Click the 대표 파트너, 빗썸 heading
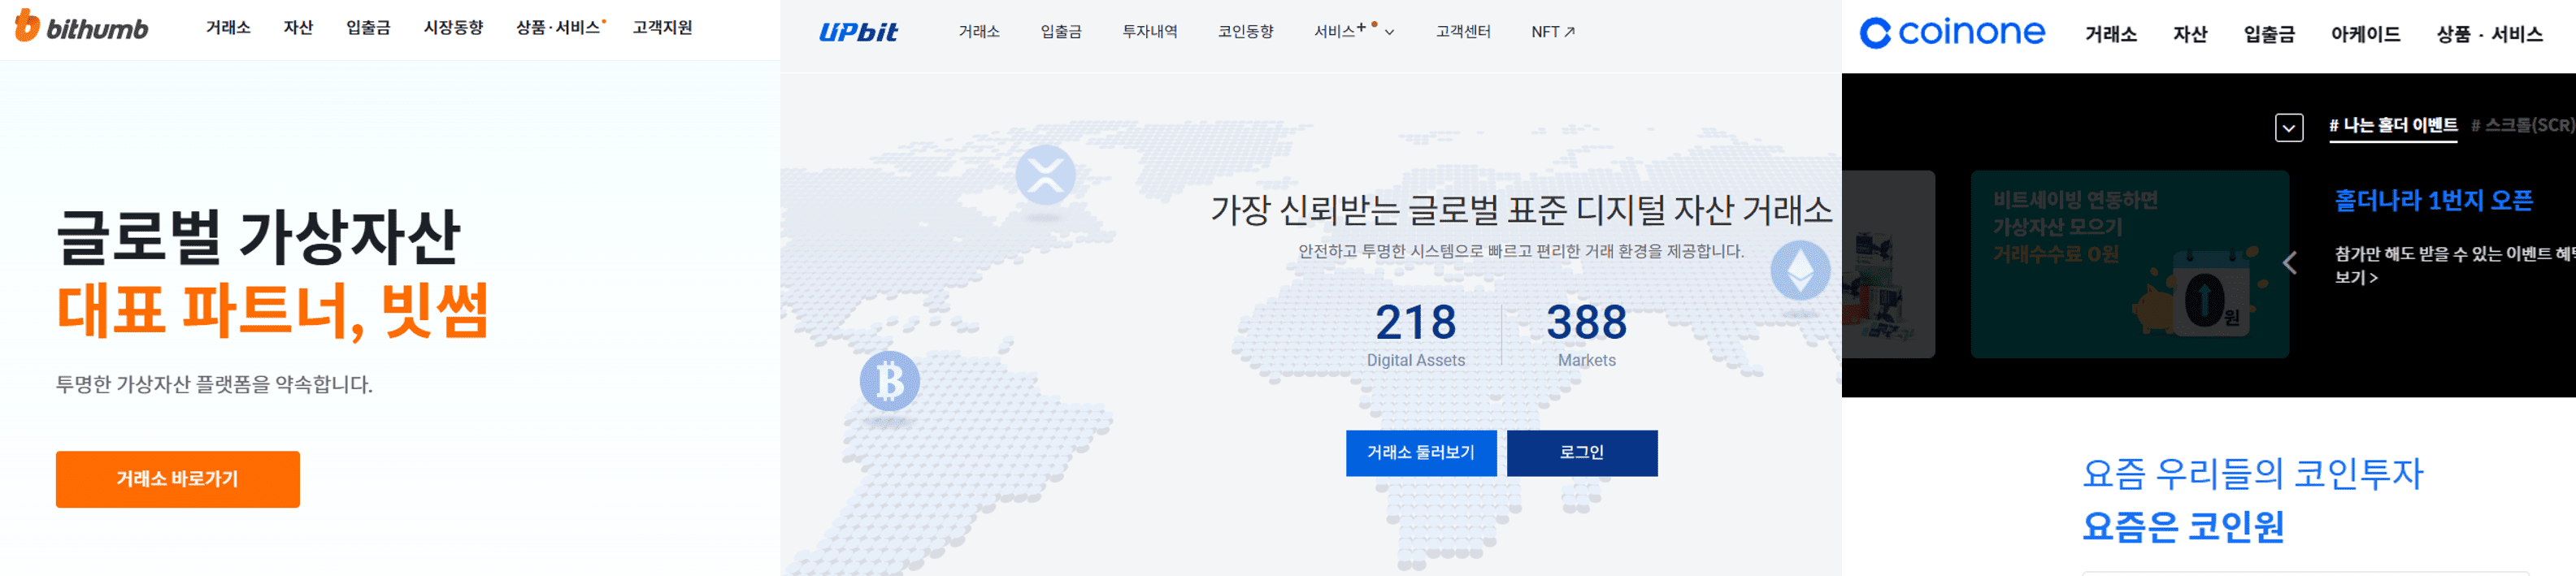Image resolution: width=2576 pixels, height=576 pixels. pos(272,311)
